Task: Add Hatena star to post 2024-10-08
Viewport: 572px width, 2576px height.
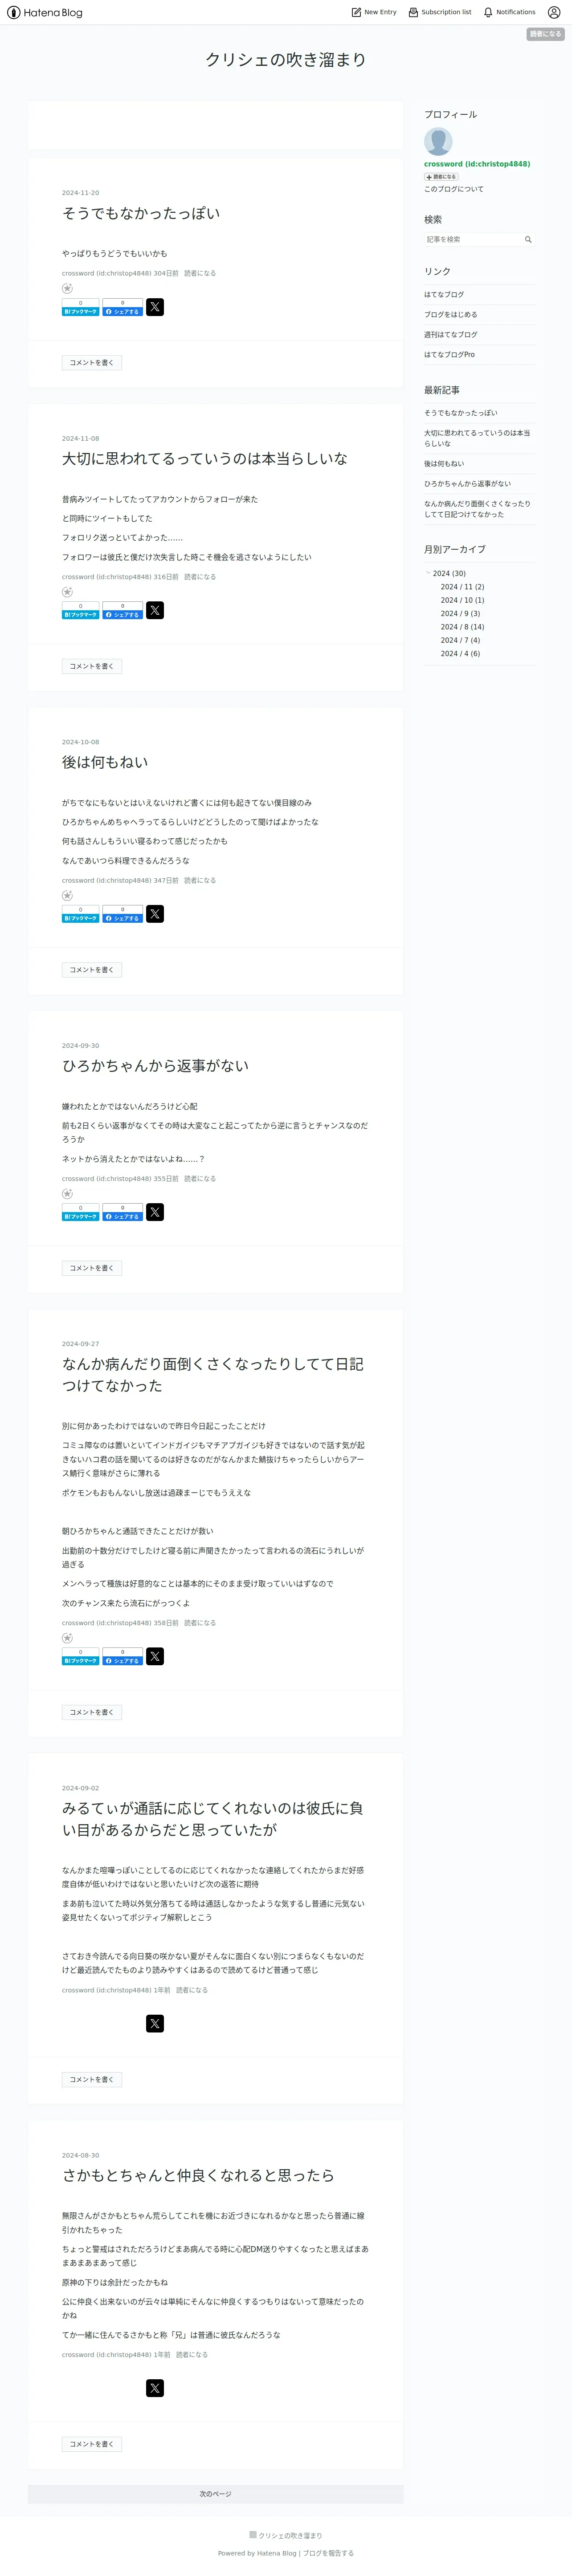Action: pyautogui.click(x=67, y=896)
